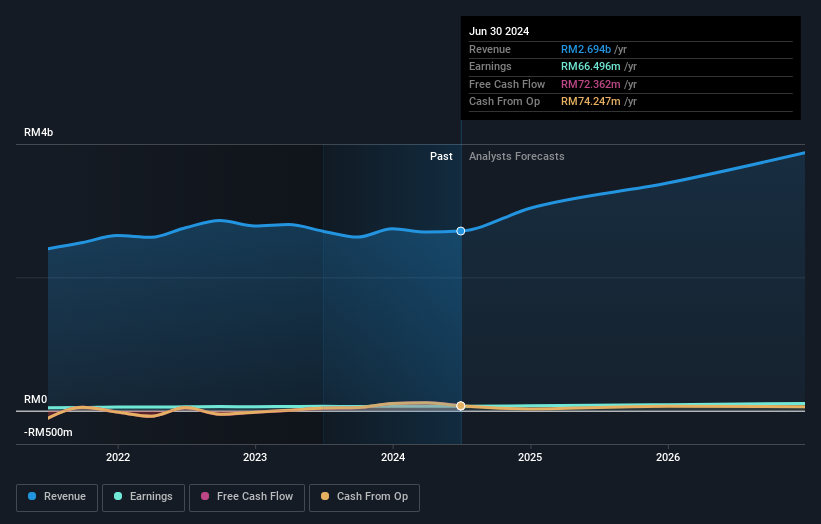
Task: Click the 2023 x-axis label
Action: click(x=255, y=458)
